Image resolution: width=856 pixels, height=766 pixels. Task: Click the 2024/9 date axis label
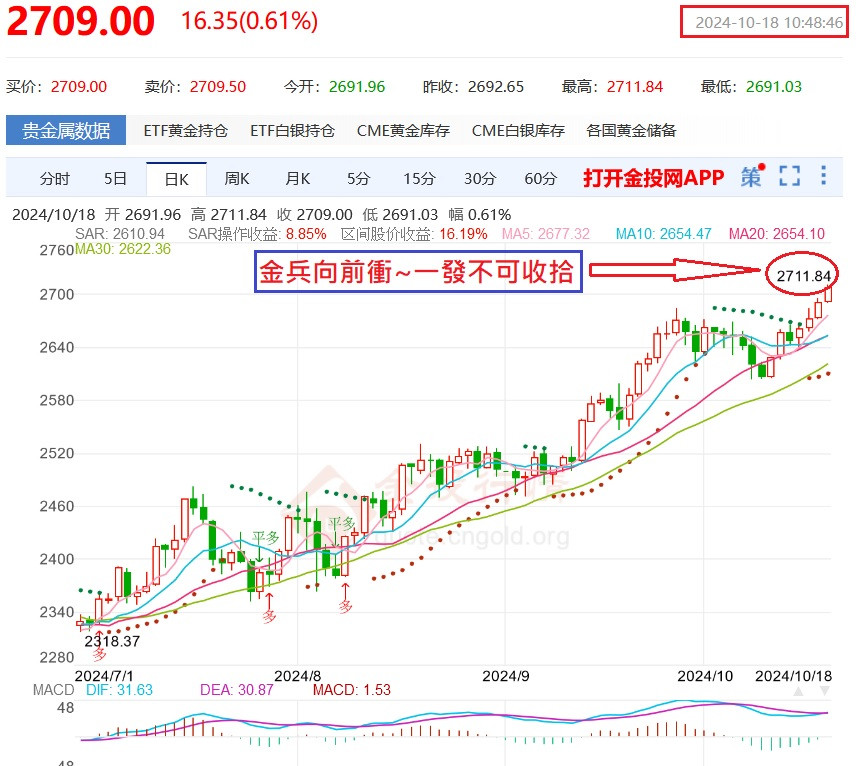click(506, 676)
